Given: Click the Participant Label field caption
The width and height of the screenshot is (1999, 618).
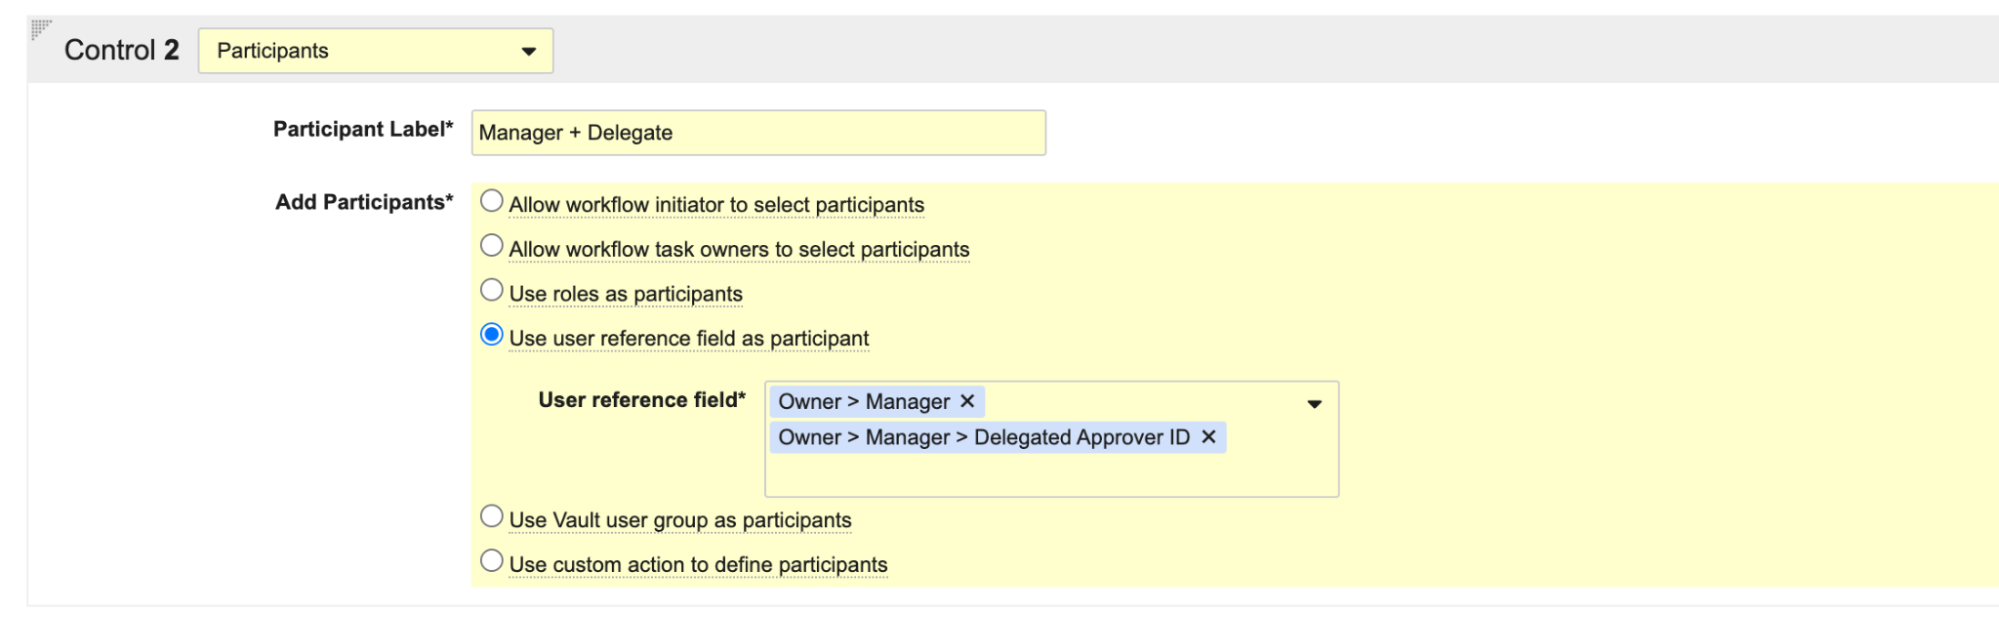Looking at the screenshot, I should coord(362,129).
